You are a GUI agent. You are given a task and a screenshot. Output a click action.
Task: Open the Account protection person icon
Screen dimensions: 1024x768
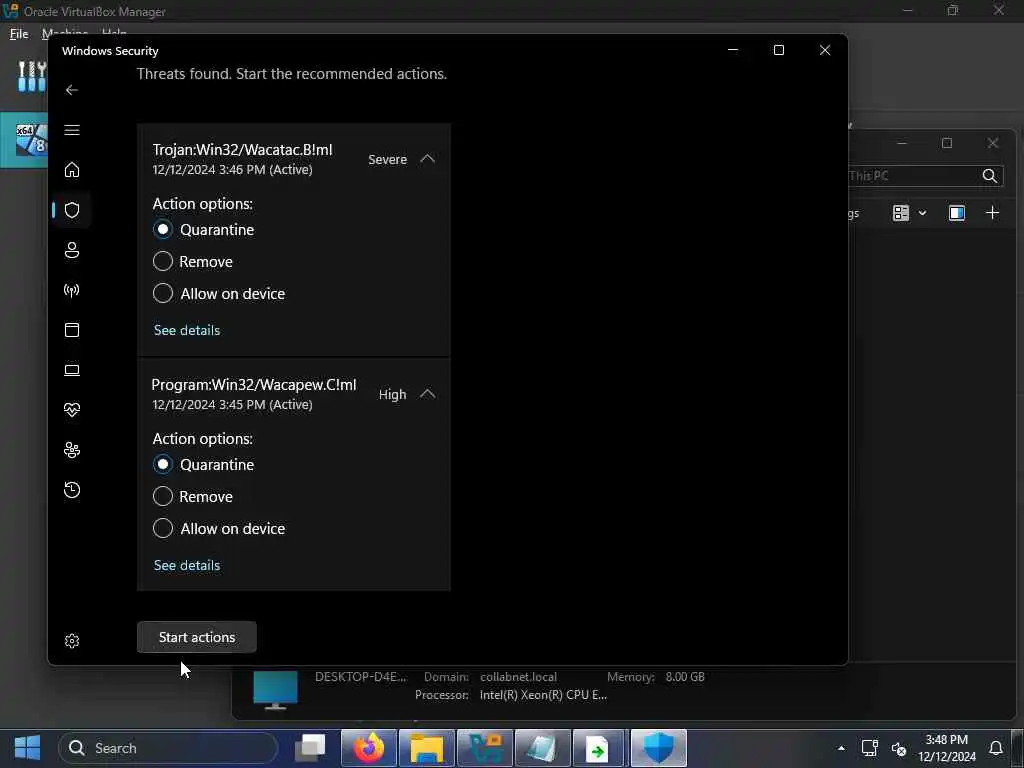pyautogui.click(x=72, y=250)
